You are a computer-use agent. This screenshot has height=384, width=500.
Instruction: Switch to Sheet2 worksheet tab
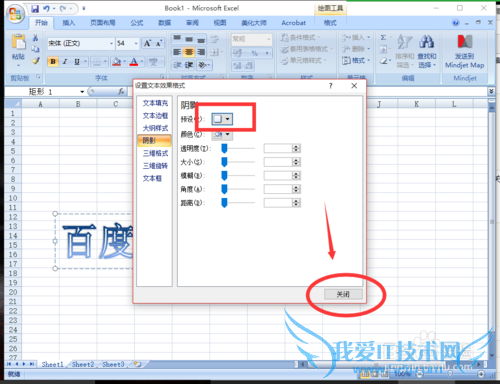tap(83, 364)
